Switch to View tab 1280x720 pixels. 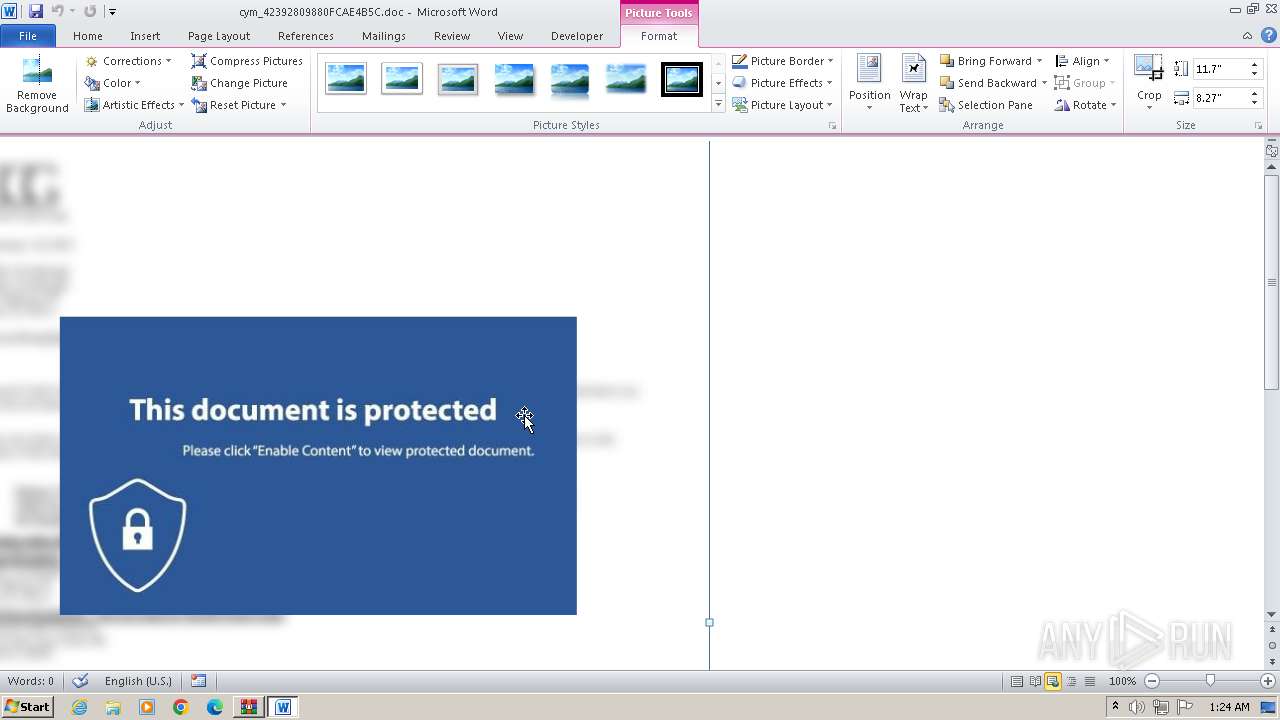click(511, 36)
